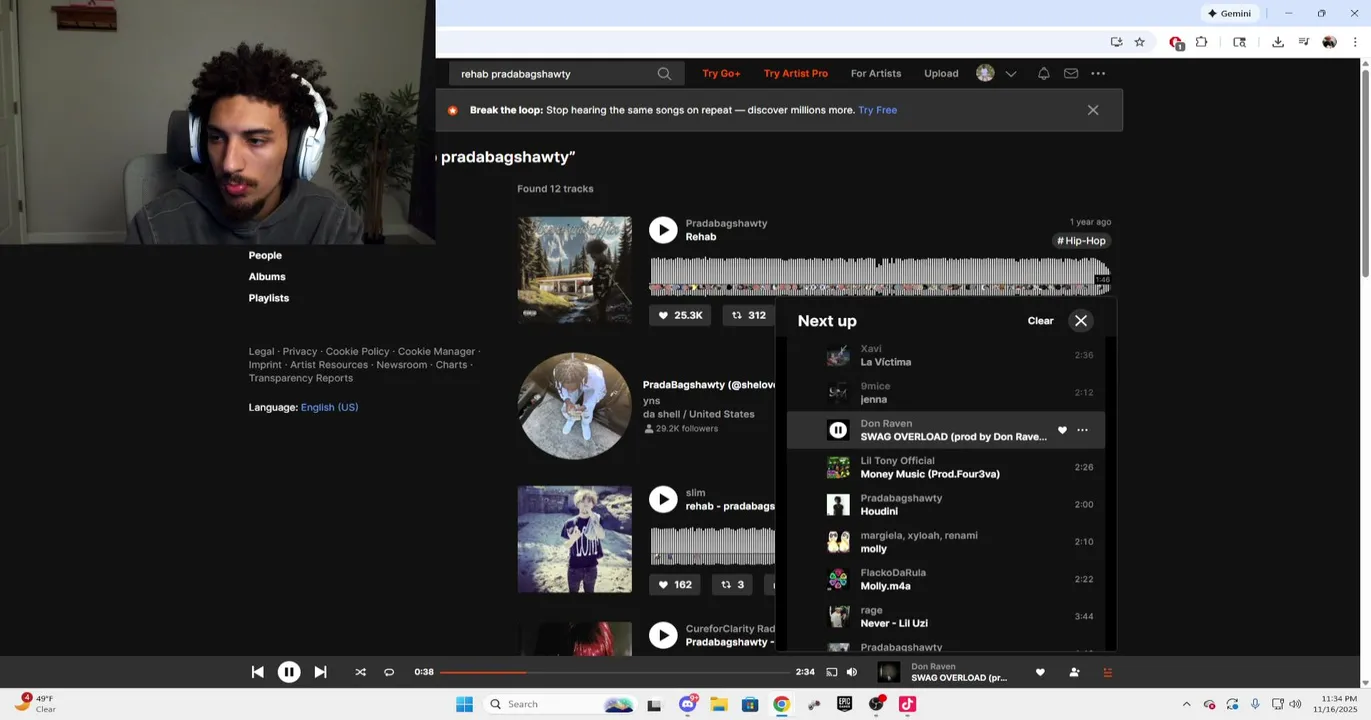Image resolution: width=1371 pixels, height=720 pixels.
Task: Open Try Artist Pro link
Action: [x=796, y=74]
